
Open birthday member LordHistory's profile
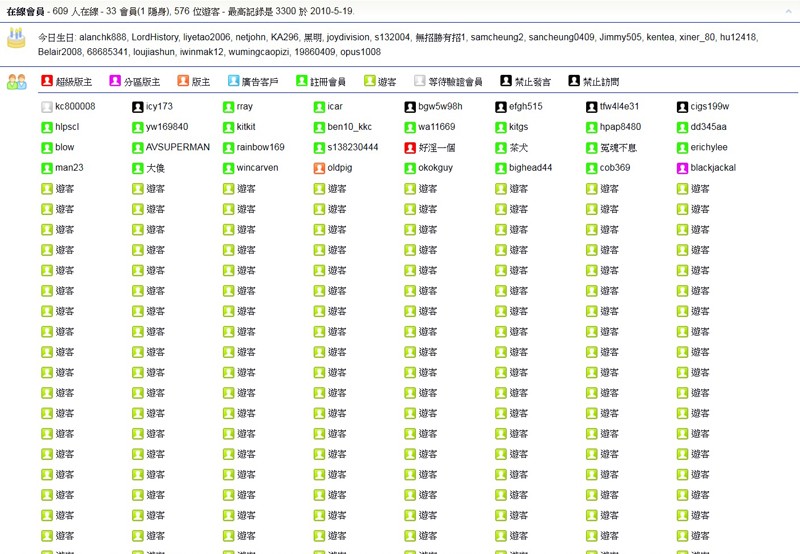coord(155,37)
